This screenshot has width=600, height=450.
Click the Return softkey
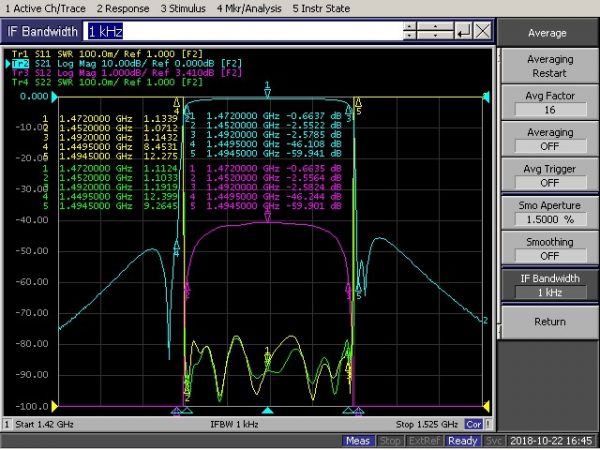[x=550, y=322]
